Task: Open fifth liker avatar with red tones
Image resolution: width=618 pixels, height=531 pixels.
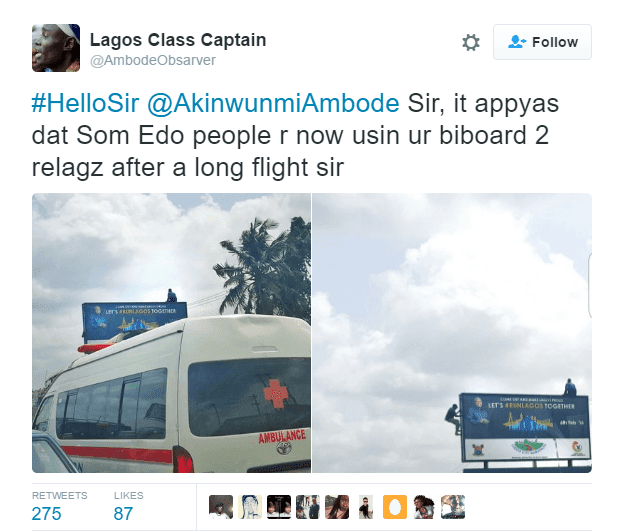Action: click(x=337, y=507)
